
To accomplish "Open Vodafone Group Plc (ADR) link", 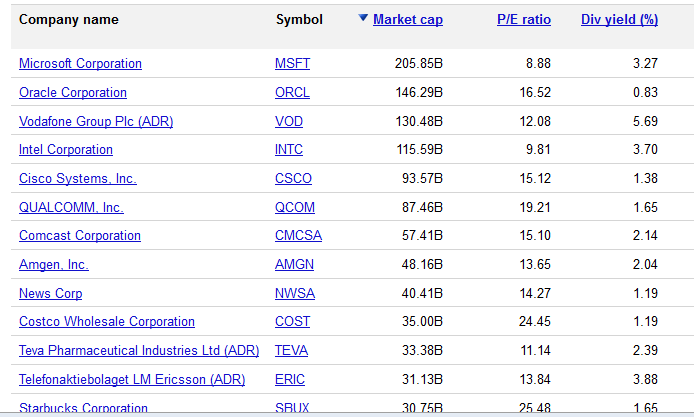I will click(x=96, y=121).
